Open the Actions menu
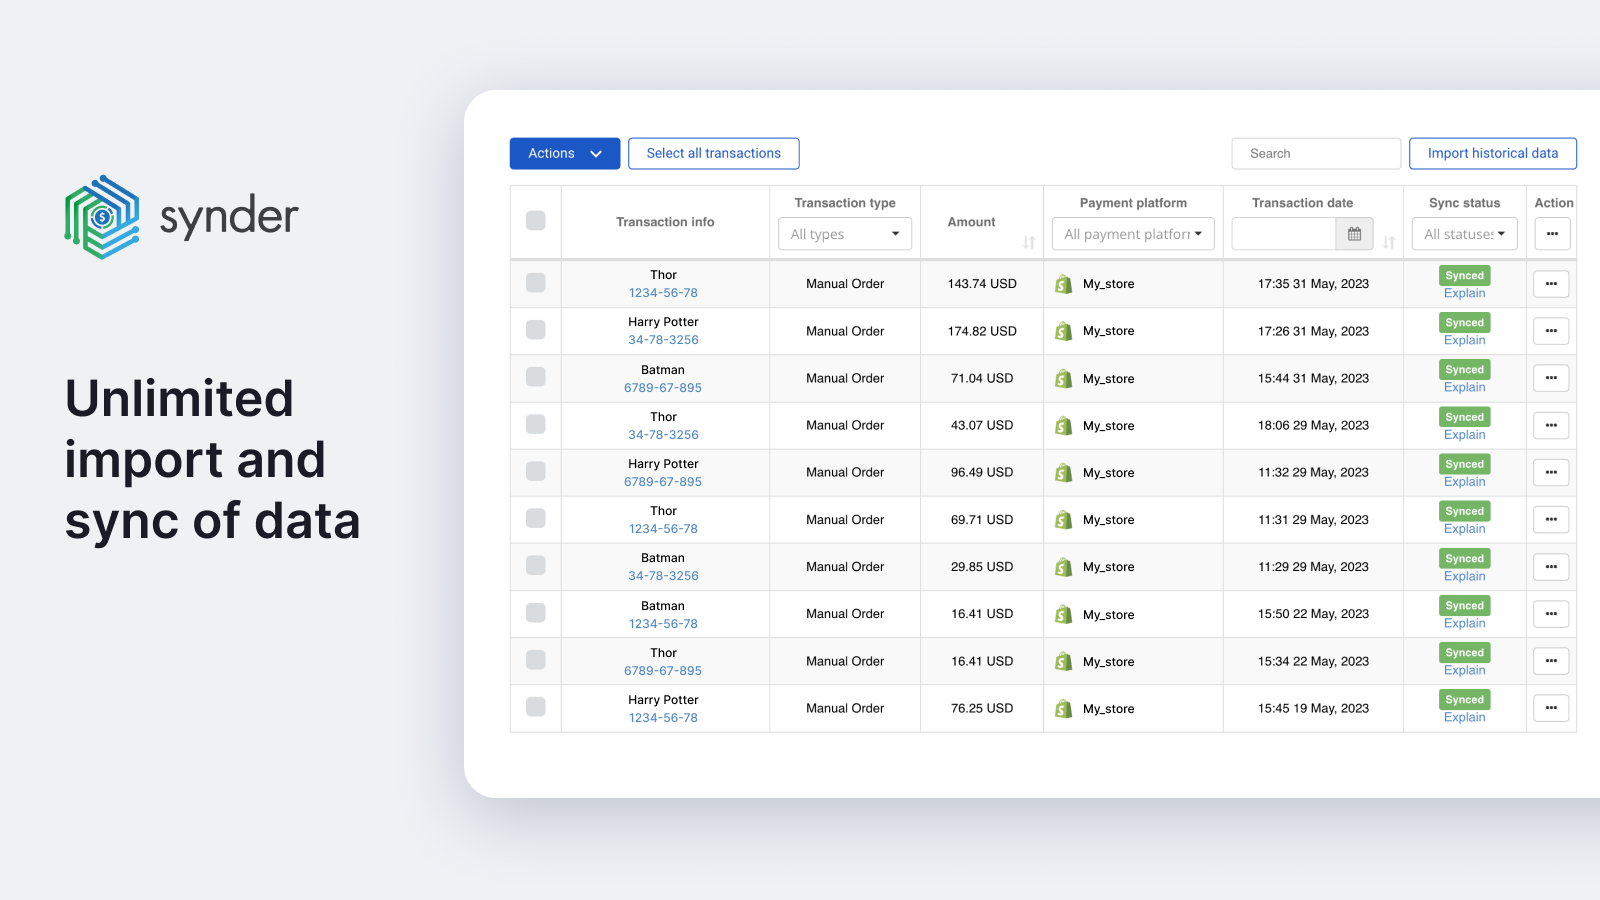This screenshot has height=900, width=1600. click(564, 153)
